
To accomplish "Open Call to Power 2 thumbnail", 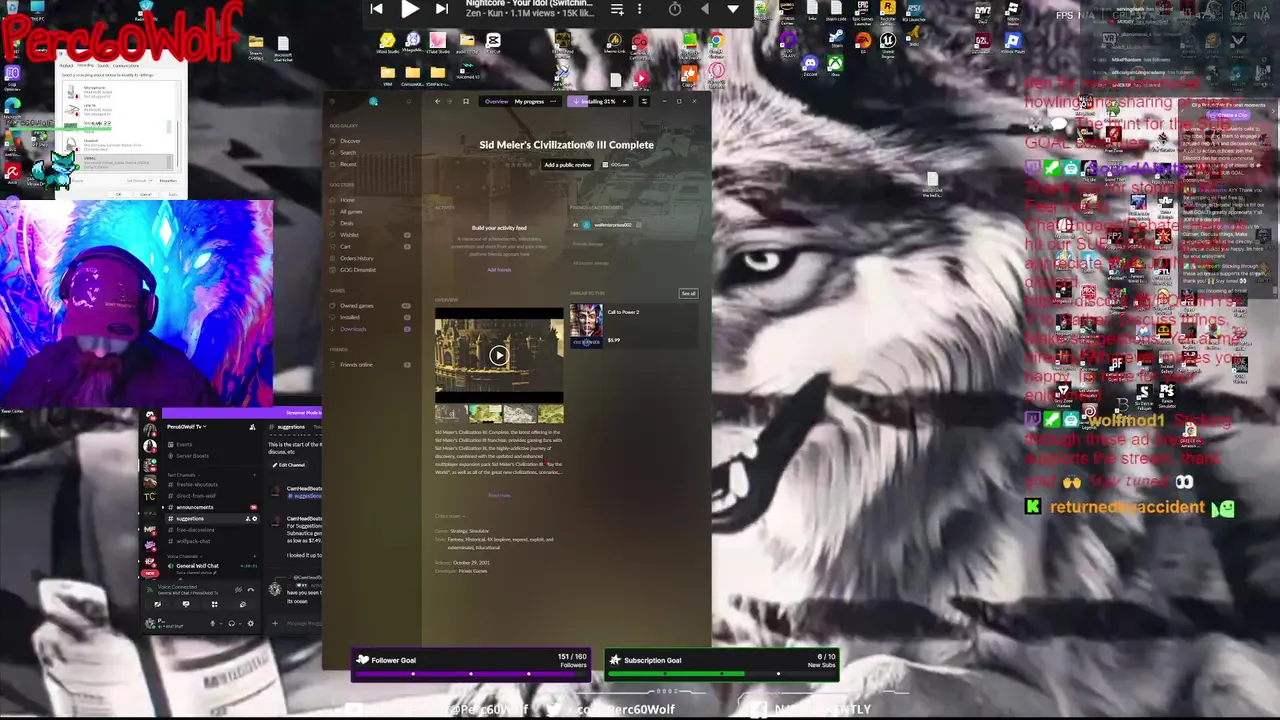I will point(586,326).
